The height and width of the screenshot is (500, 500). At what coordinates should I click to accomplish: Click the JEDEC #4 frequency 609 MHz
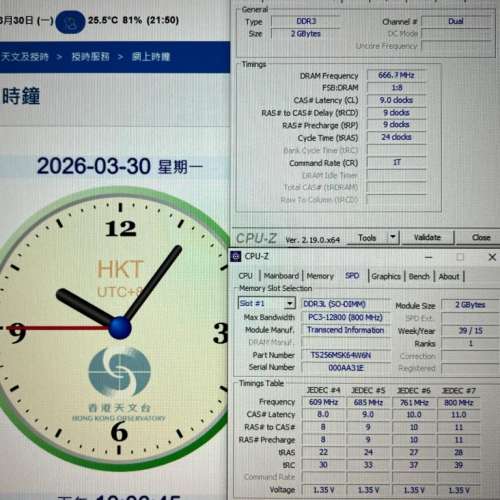click(x=323, y=402)
